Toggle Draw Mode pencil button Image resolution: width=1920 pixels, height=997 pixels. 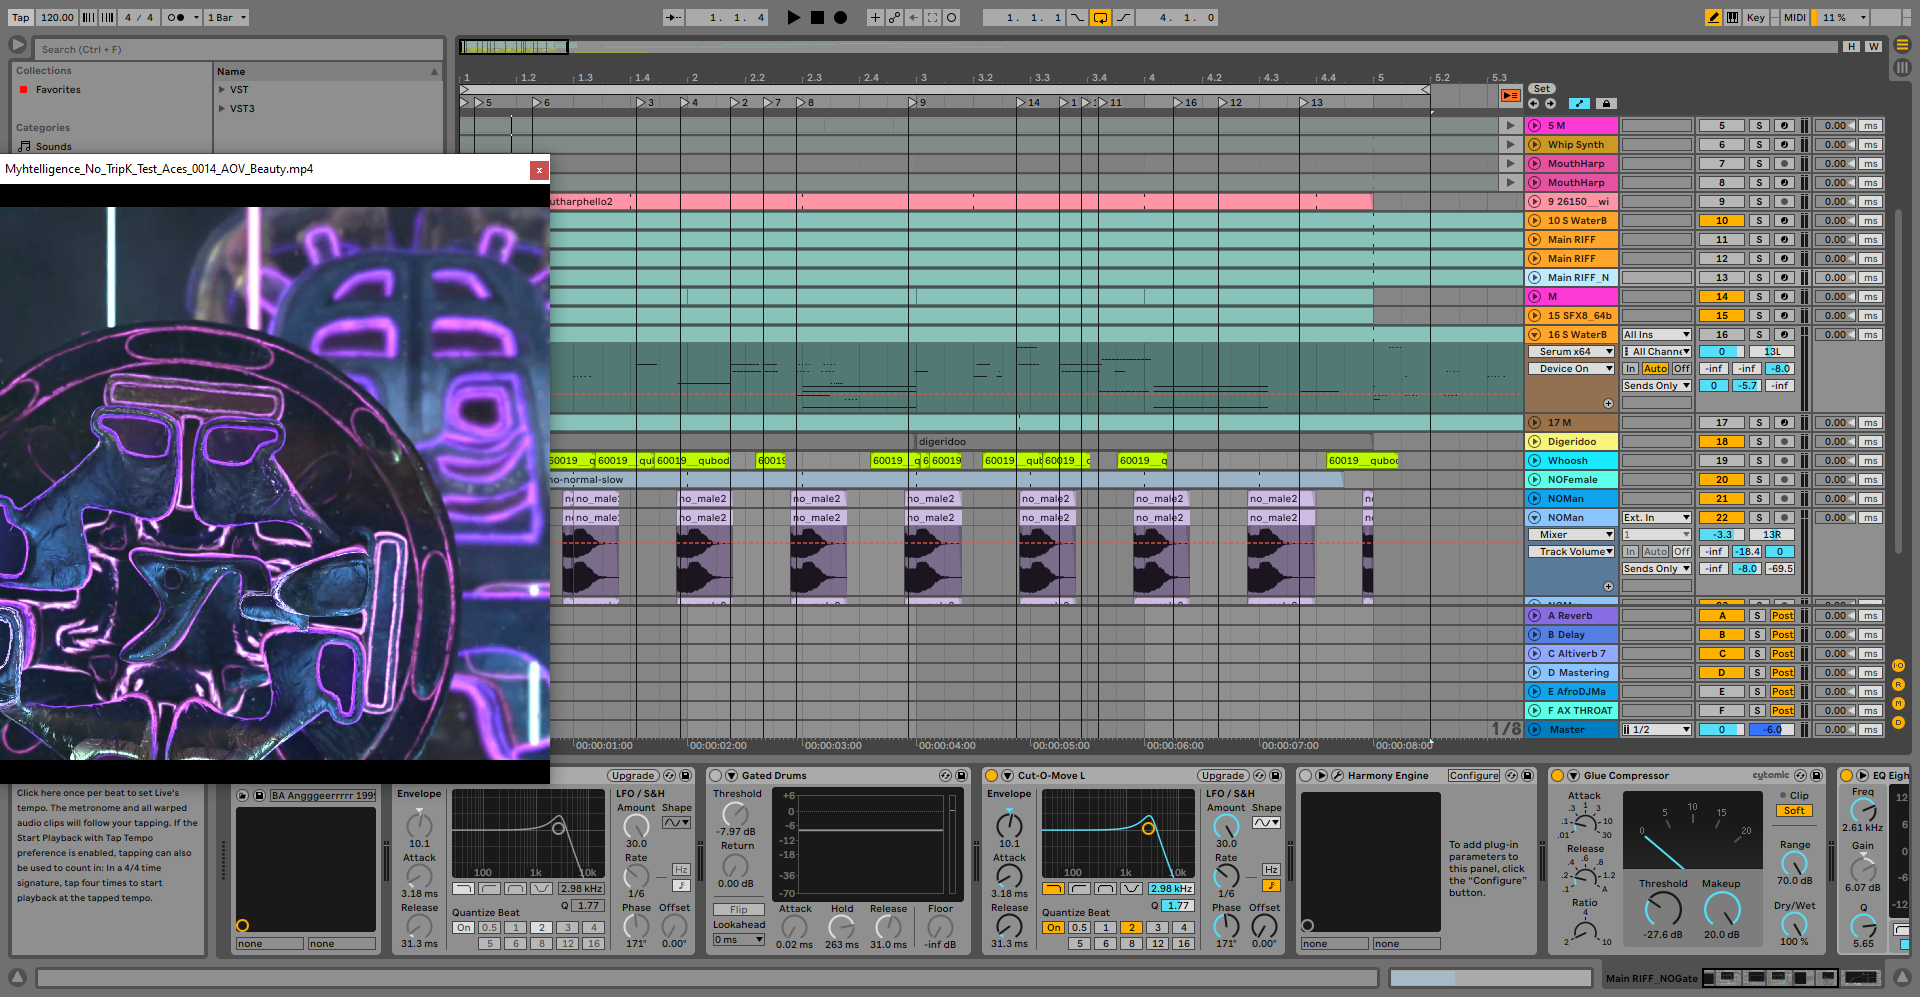[x=1713, y=17]
